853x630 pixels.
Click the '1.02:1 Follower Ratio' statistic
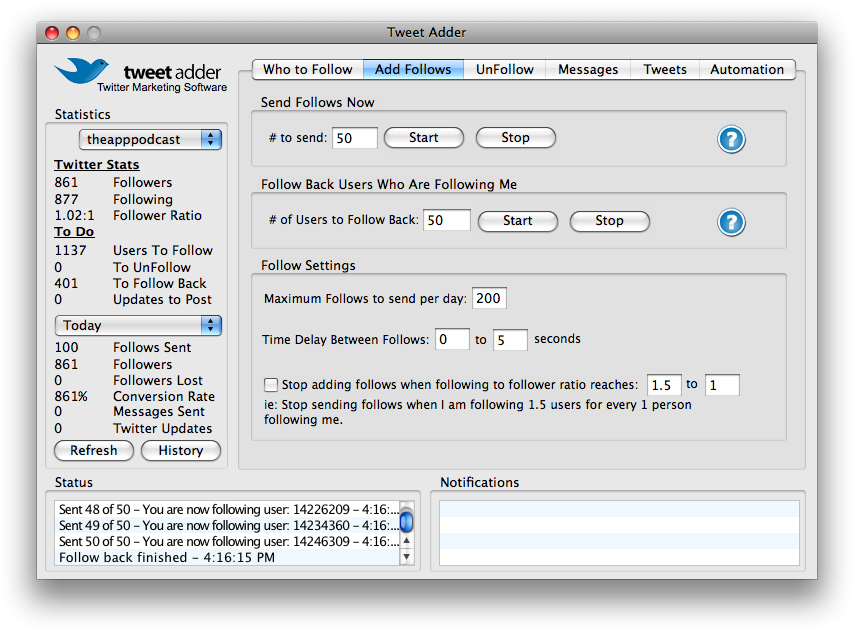128,215
